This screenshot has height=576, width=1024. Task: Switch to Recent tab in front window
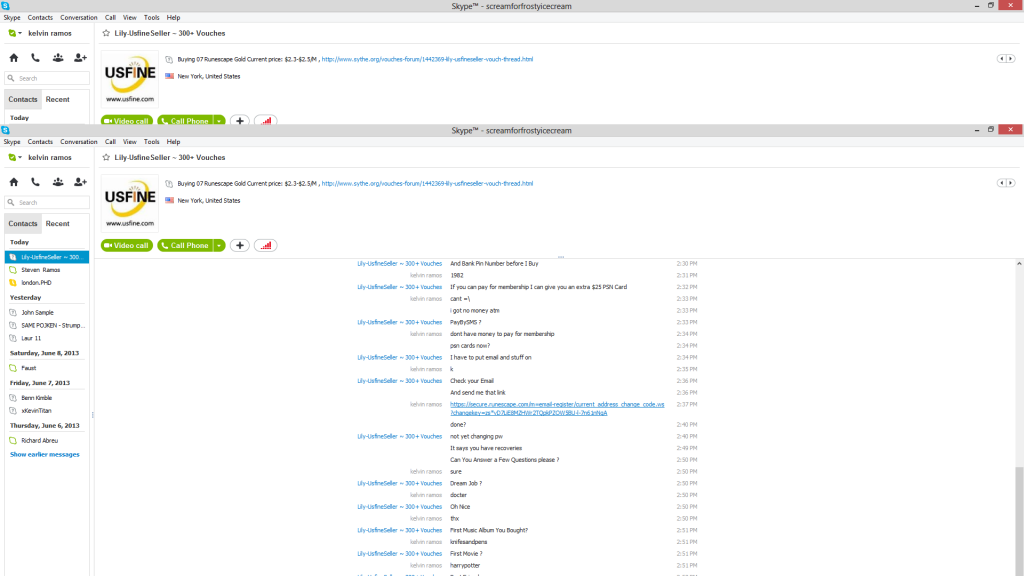[x=57, y=223]
